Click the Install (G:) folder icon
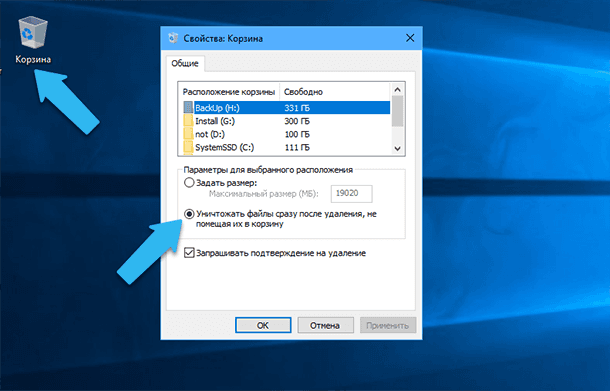The width and height of the screenshot is (610, 391). pos(188,121)
